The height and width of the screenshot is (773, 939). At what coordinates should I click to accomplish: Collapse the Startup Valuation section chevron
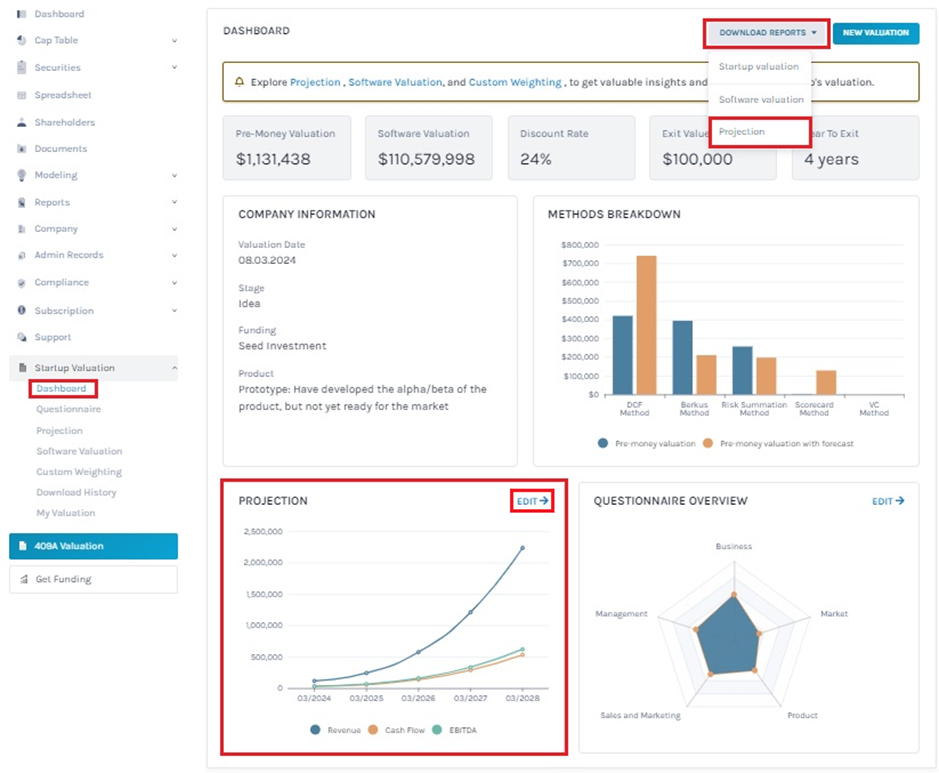174,368
